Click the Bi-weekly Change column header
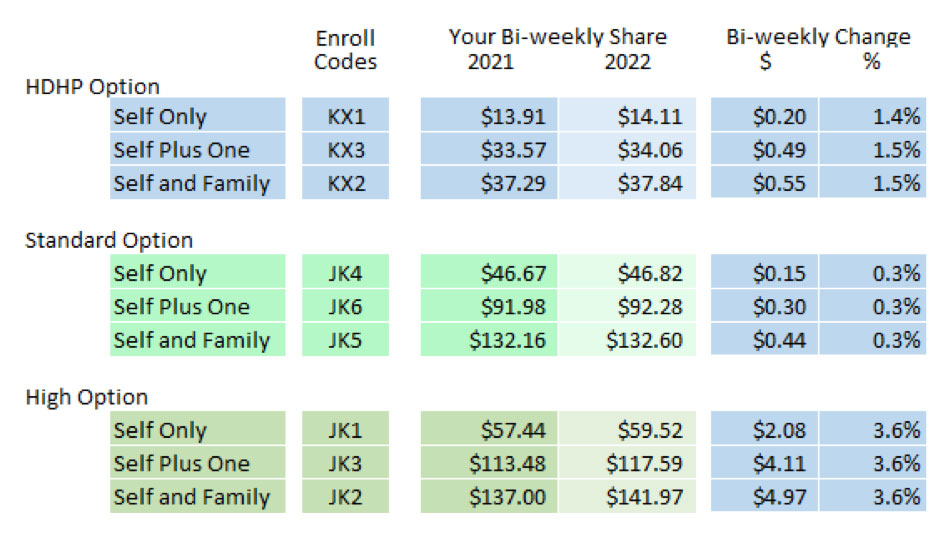950x539 pixels. click(818, 37)
